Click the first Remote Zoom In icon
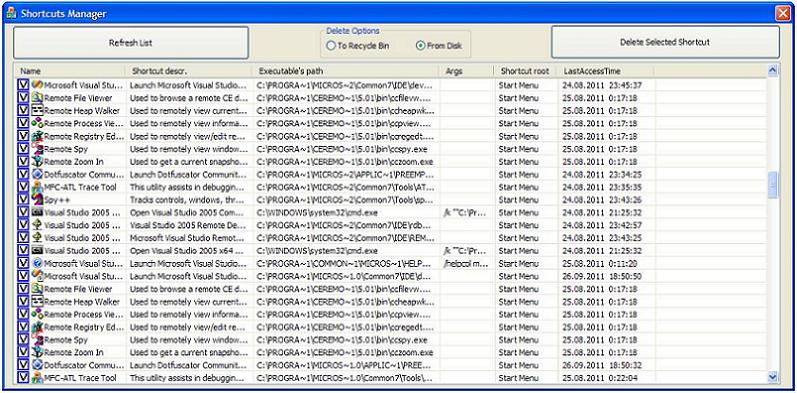This screenshot has width=797, height=393. 38,161
